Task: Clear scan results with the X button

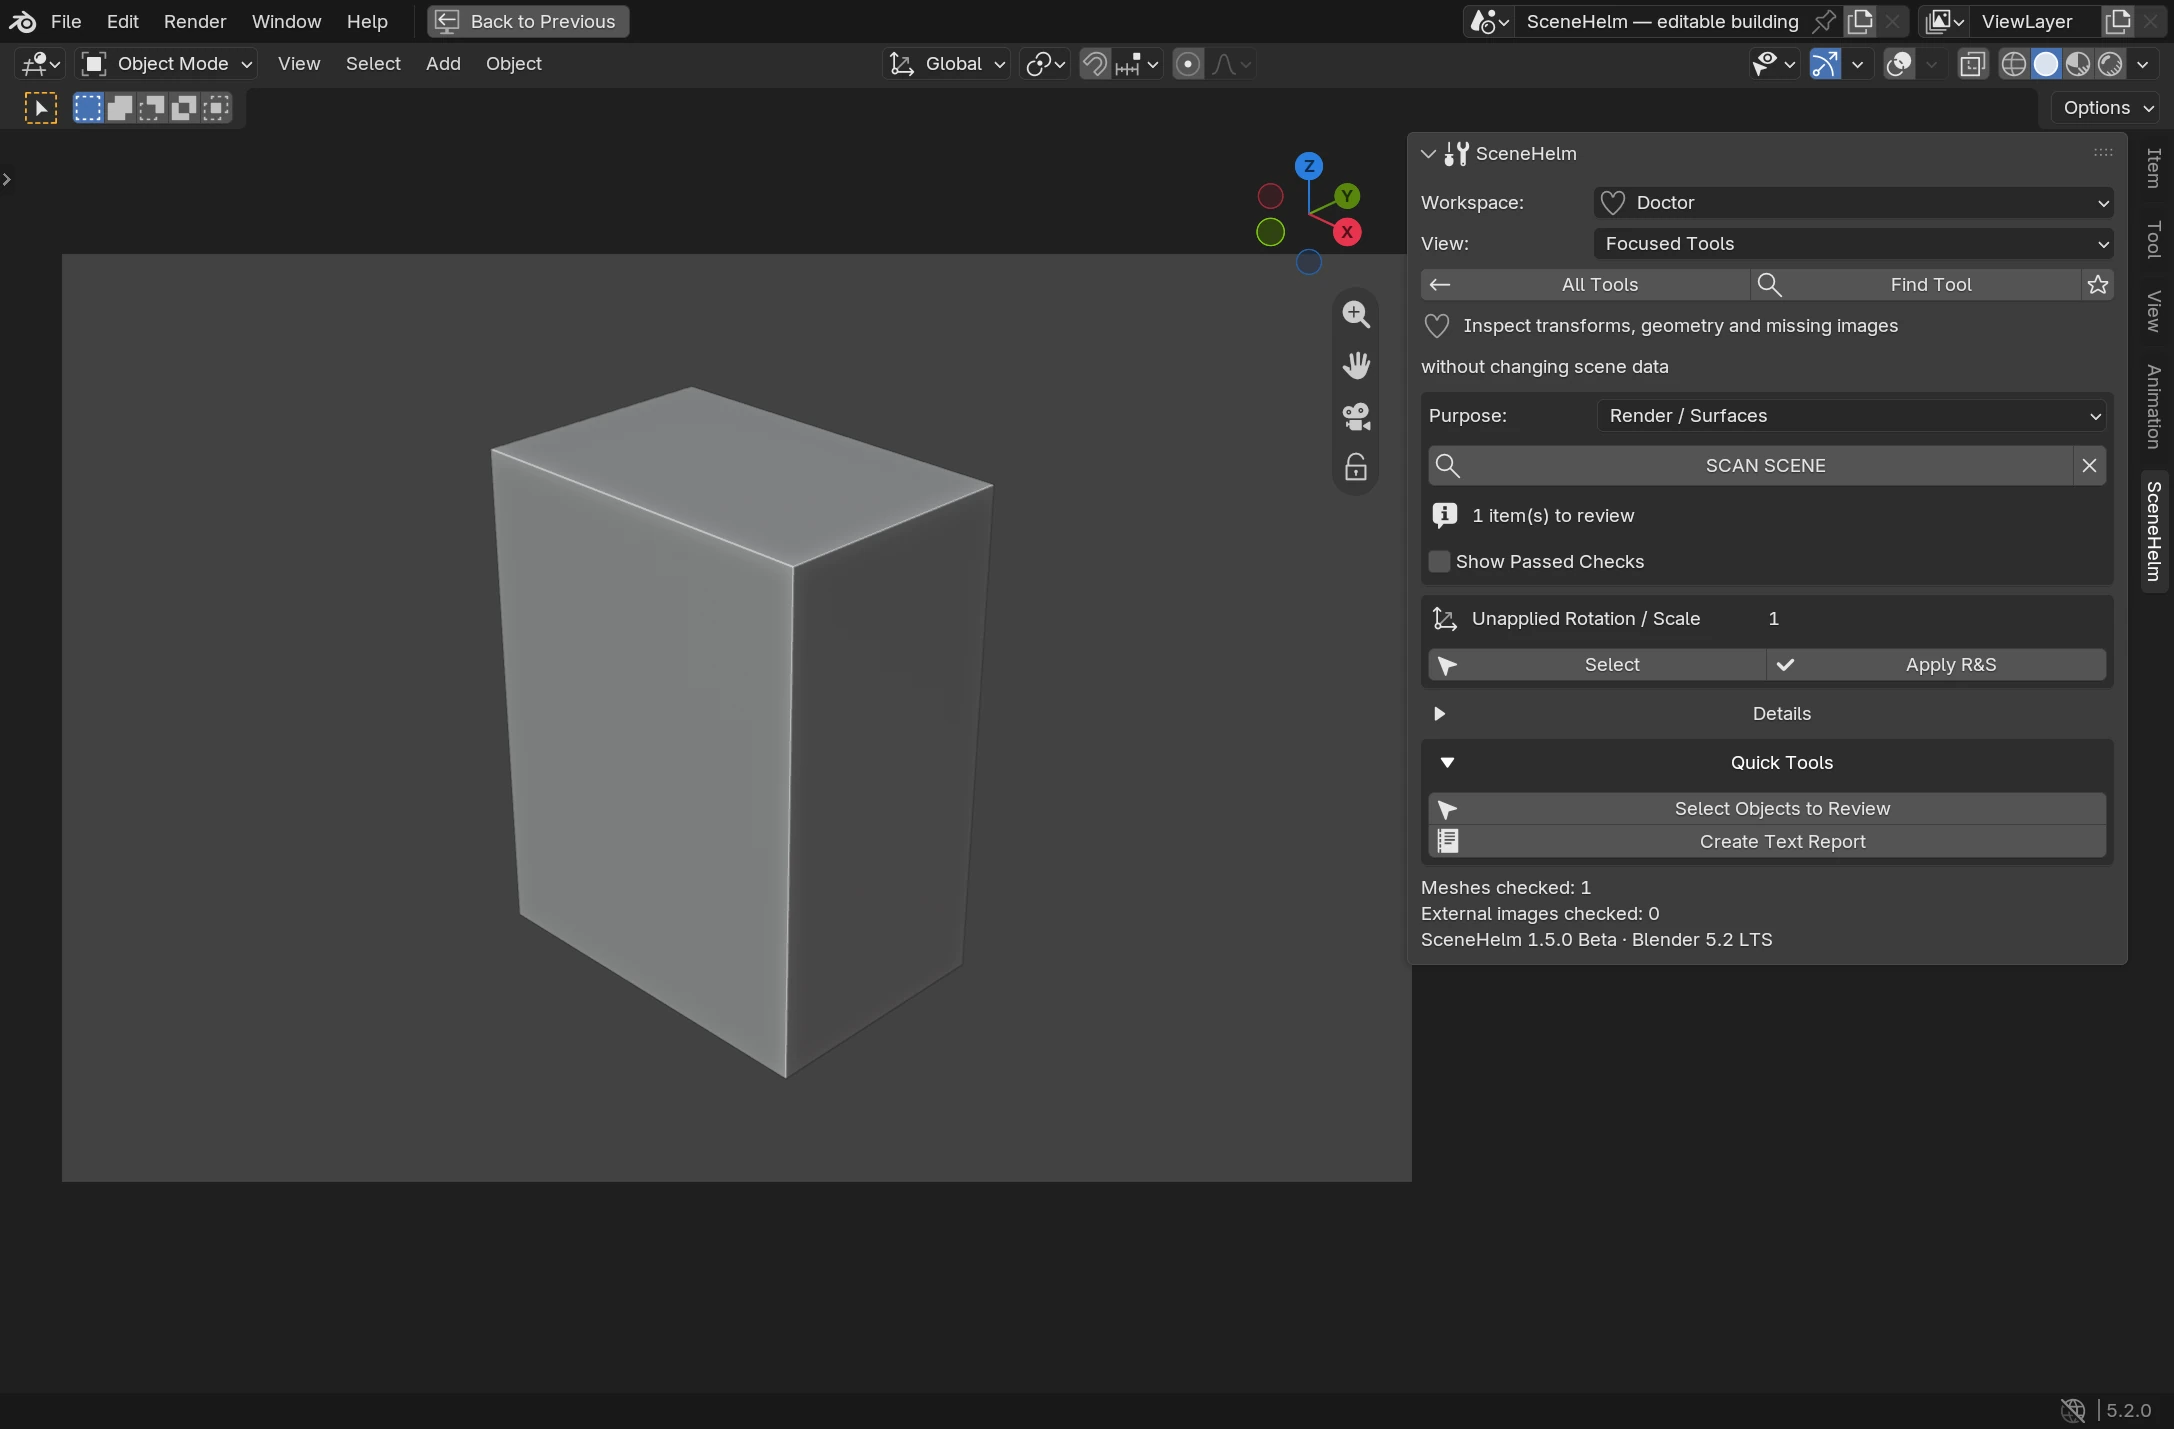Action: click(x=2089, y=465)
